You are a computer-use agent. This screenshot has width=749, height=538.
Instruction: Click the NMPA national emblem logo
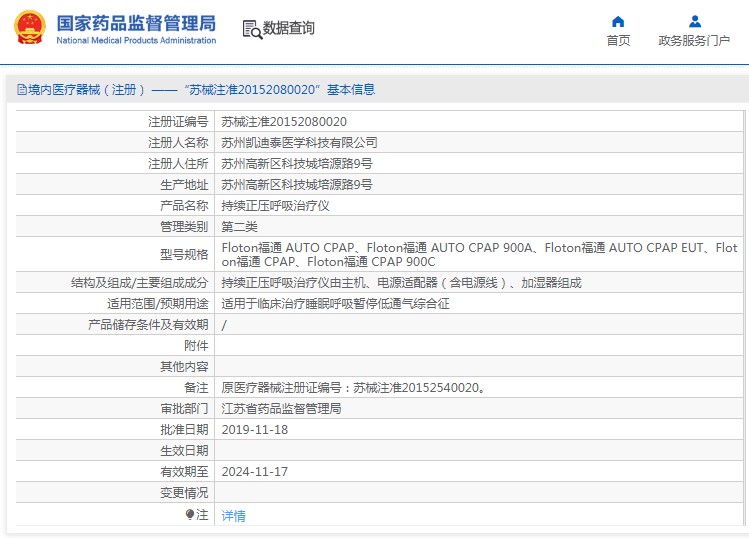pyautogui.click(x=29, y=28)
